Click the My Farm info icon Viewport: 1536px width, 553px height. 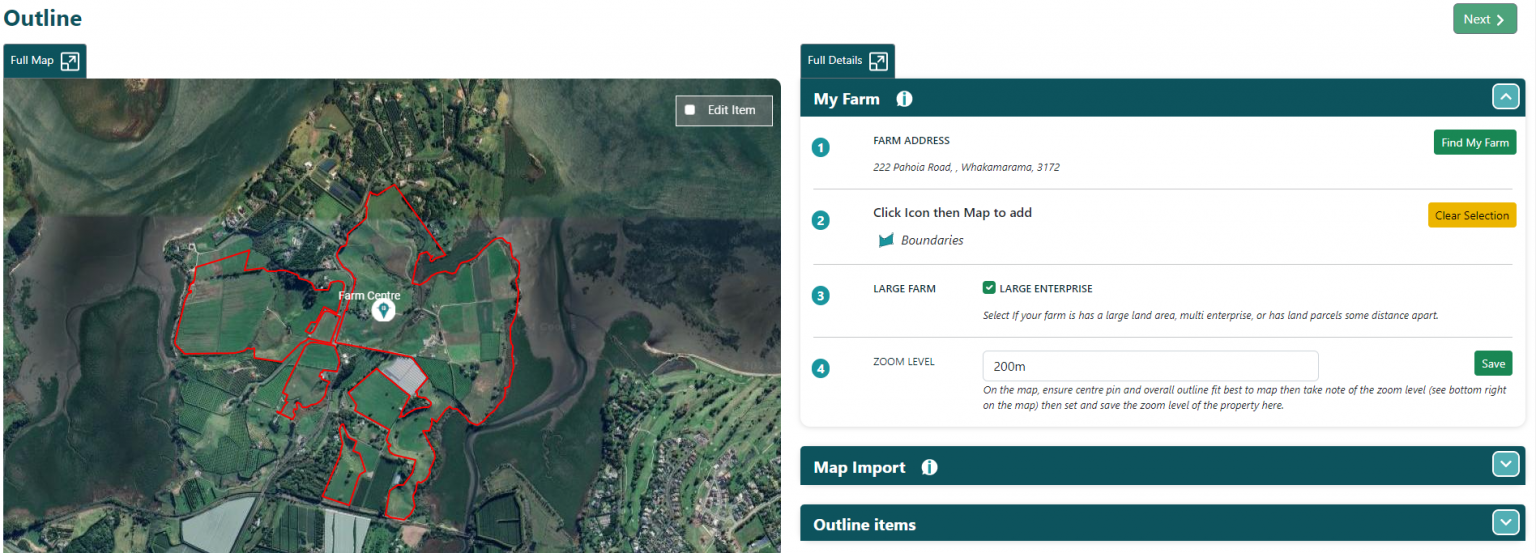pos(904,99)
